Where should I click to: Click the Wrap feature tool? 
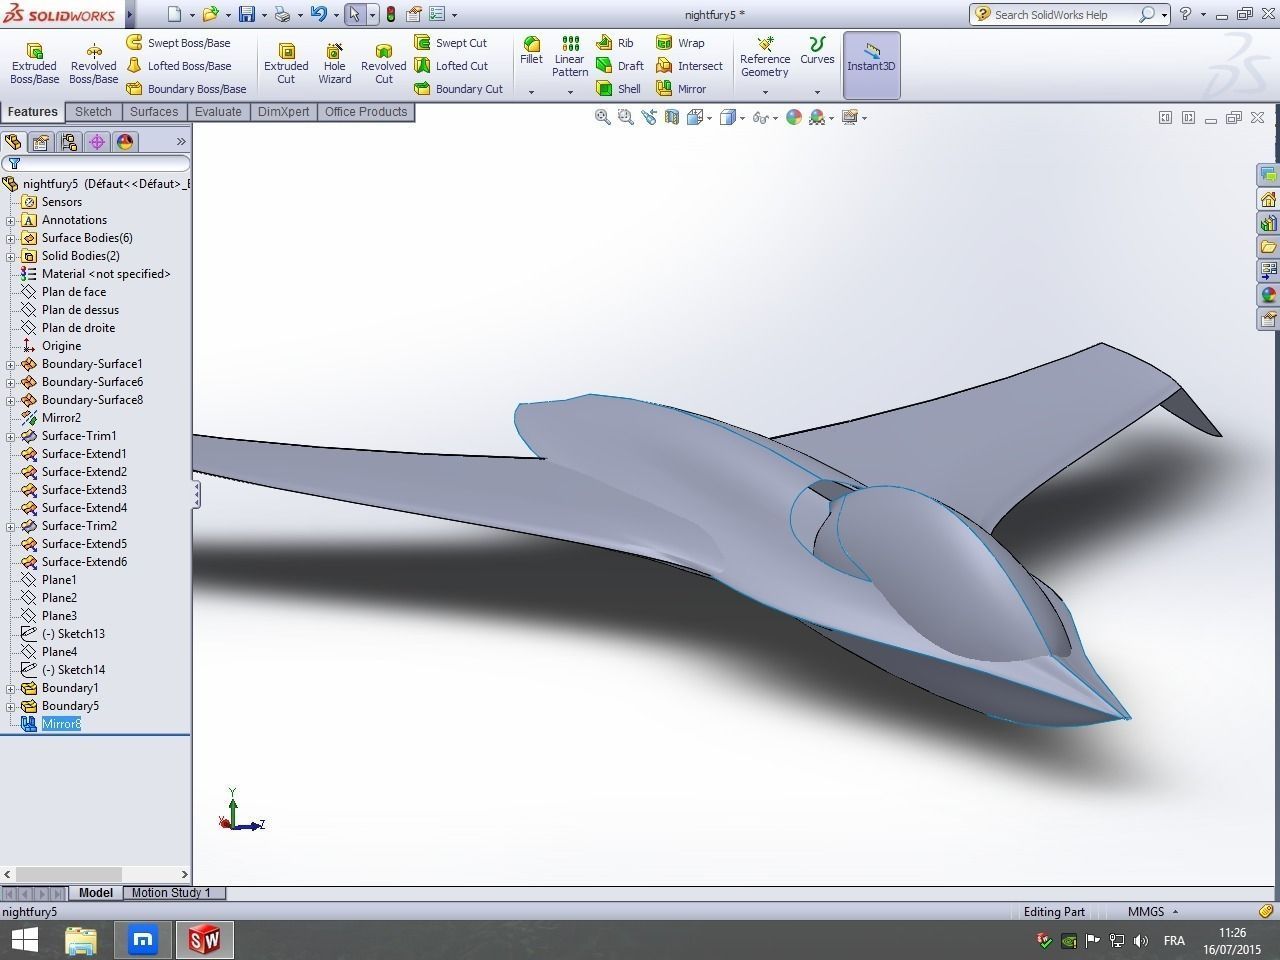pos(680,43)
